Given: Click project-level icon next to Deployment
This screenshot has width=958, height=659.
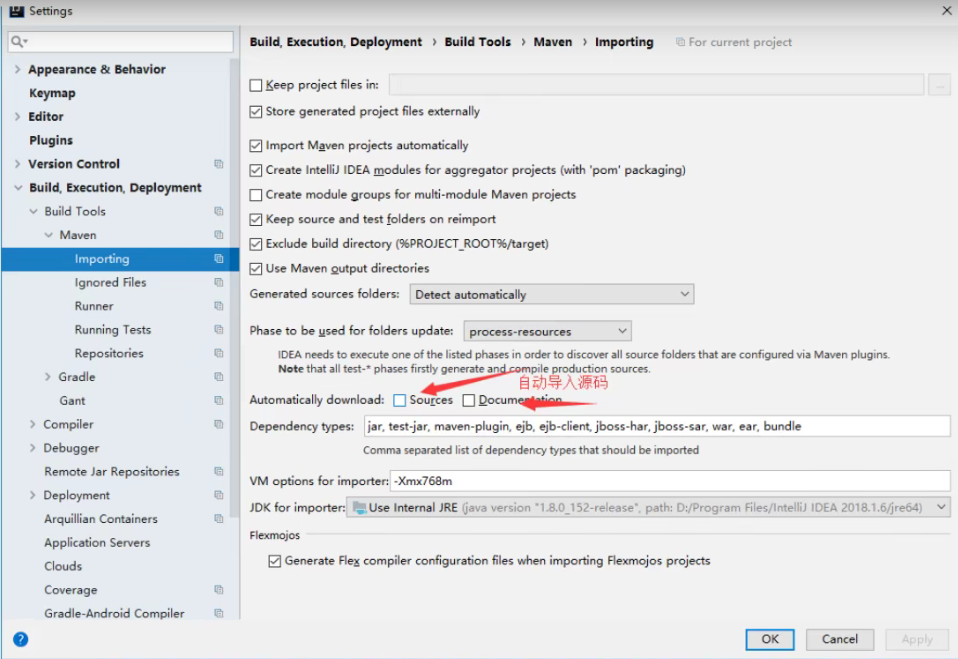Looking at the screenshot, I should point(218,495).
